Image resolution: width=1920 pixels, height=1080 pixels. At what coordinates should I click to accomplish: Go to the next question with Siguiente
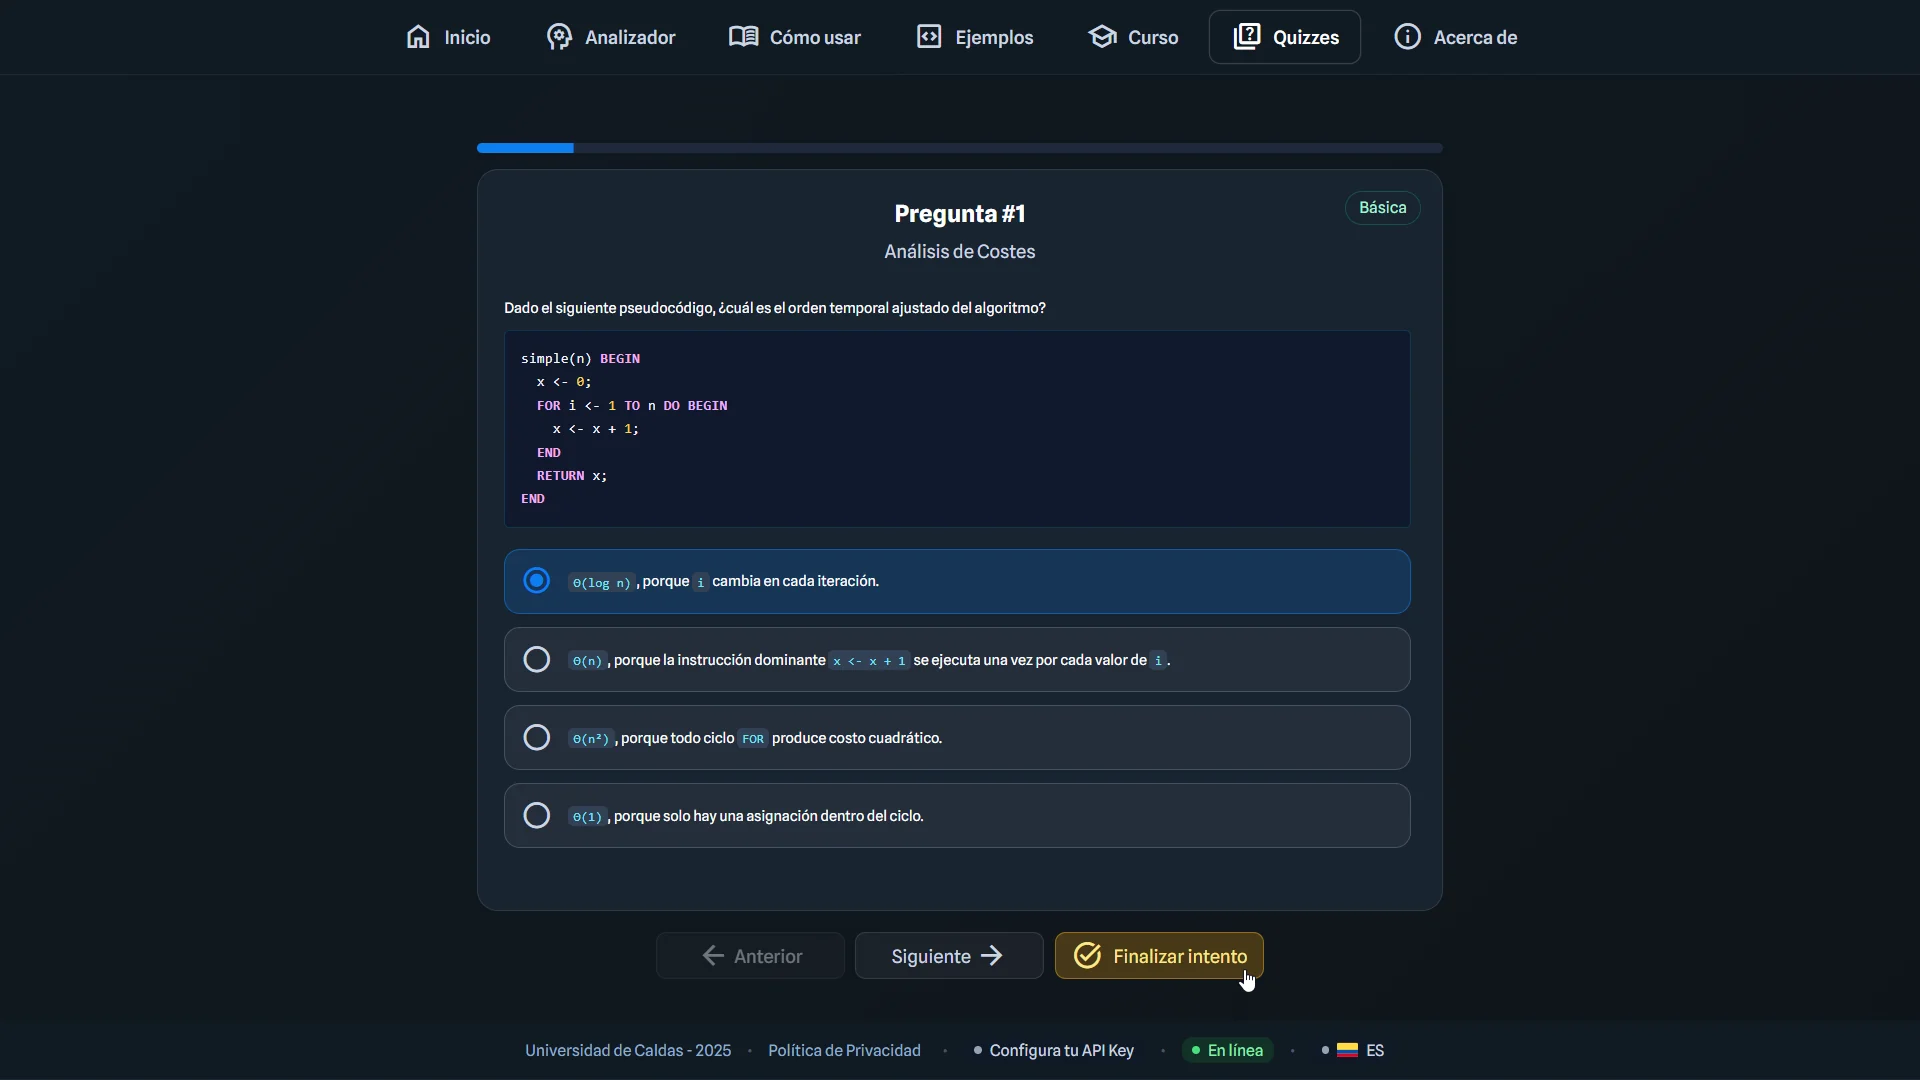pos(949,956)
